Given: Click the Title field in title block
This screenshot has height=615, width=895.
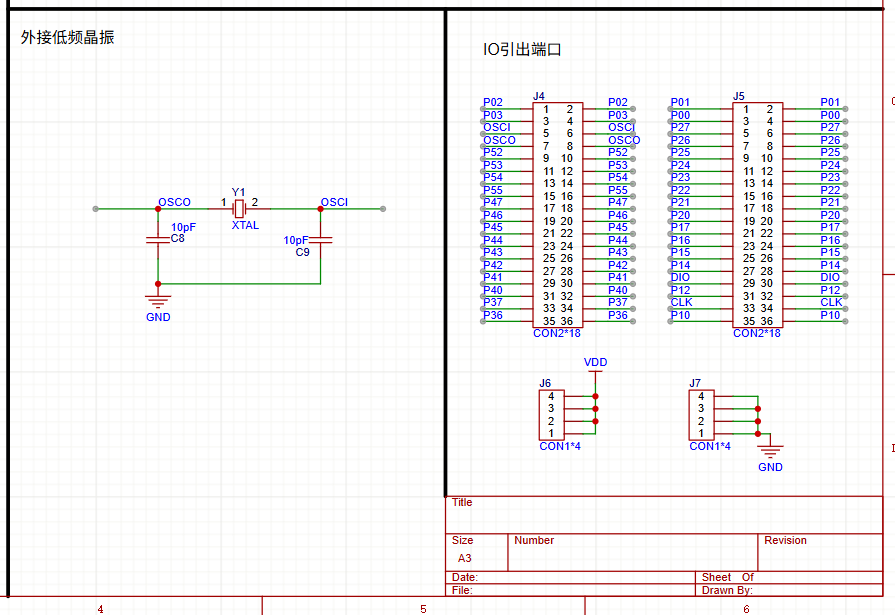Looking at the screenshot, I should (x=664, y=514).
